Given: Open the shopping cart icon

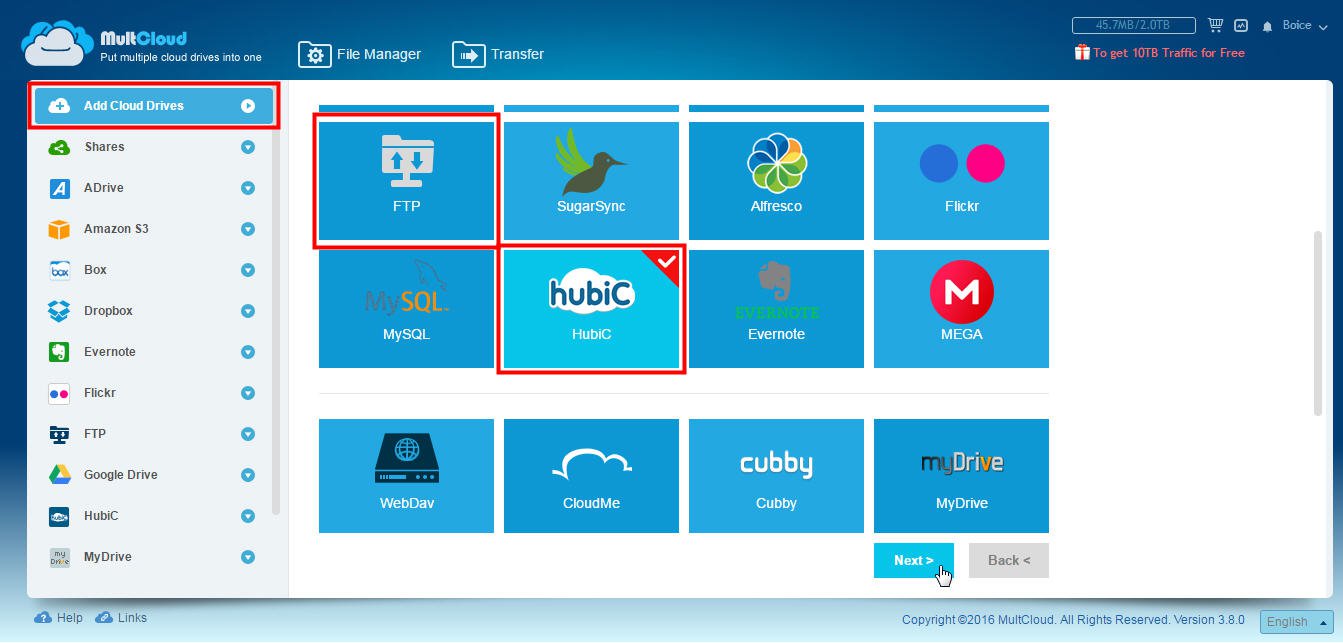Looking at the screenshot, I should [1216, 25].
